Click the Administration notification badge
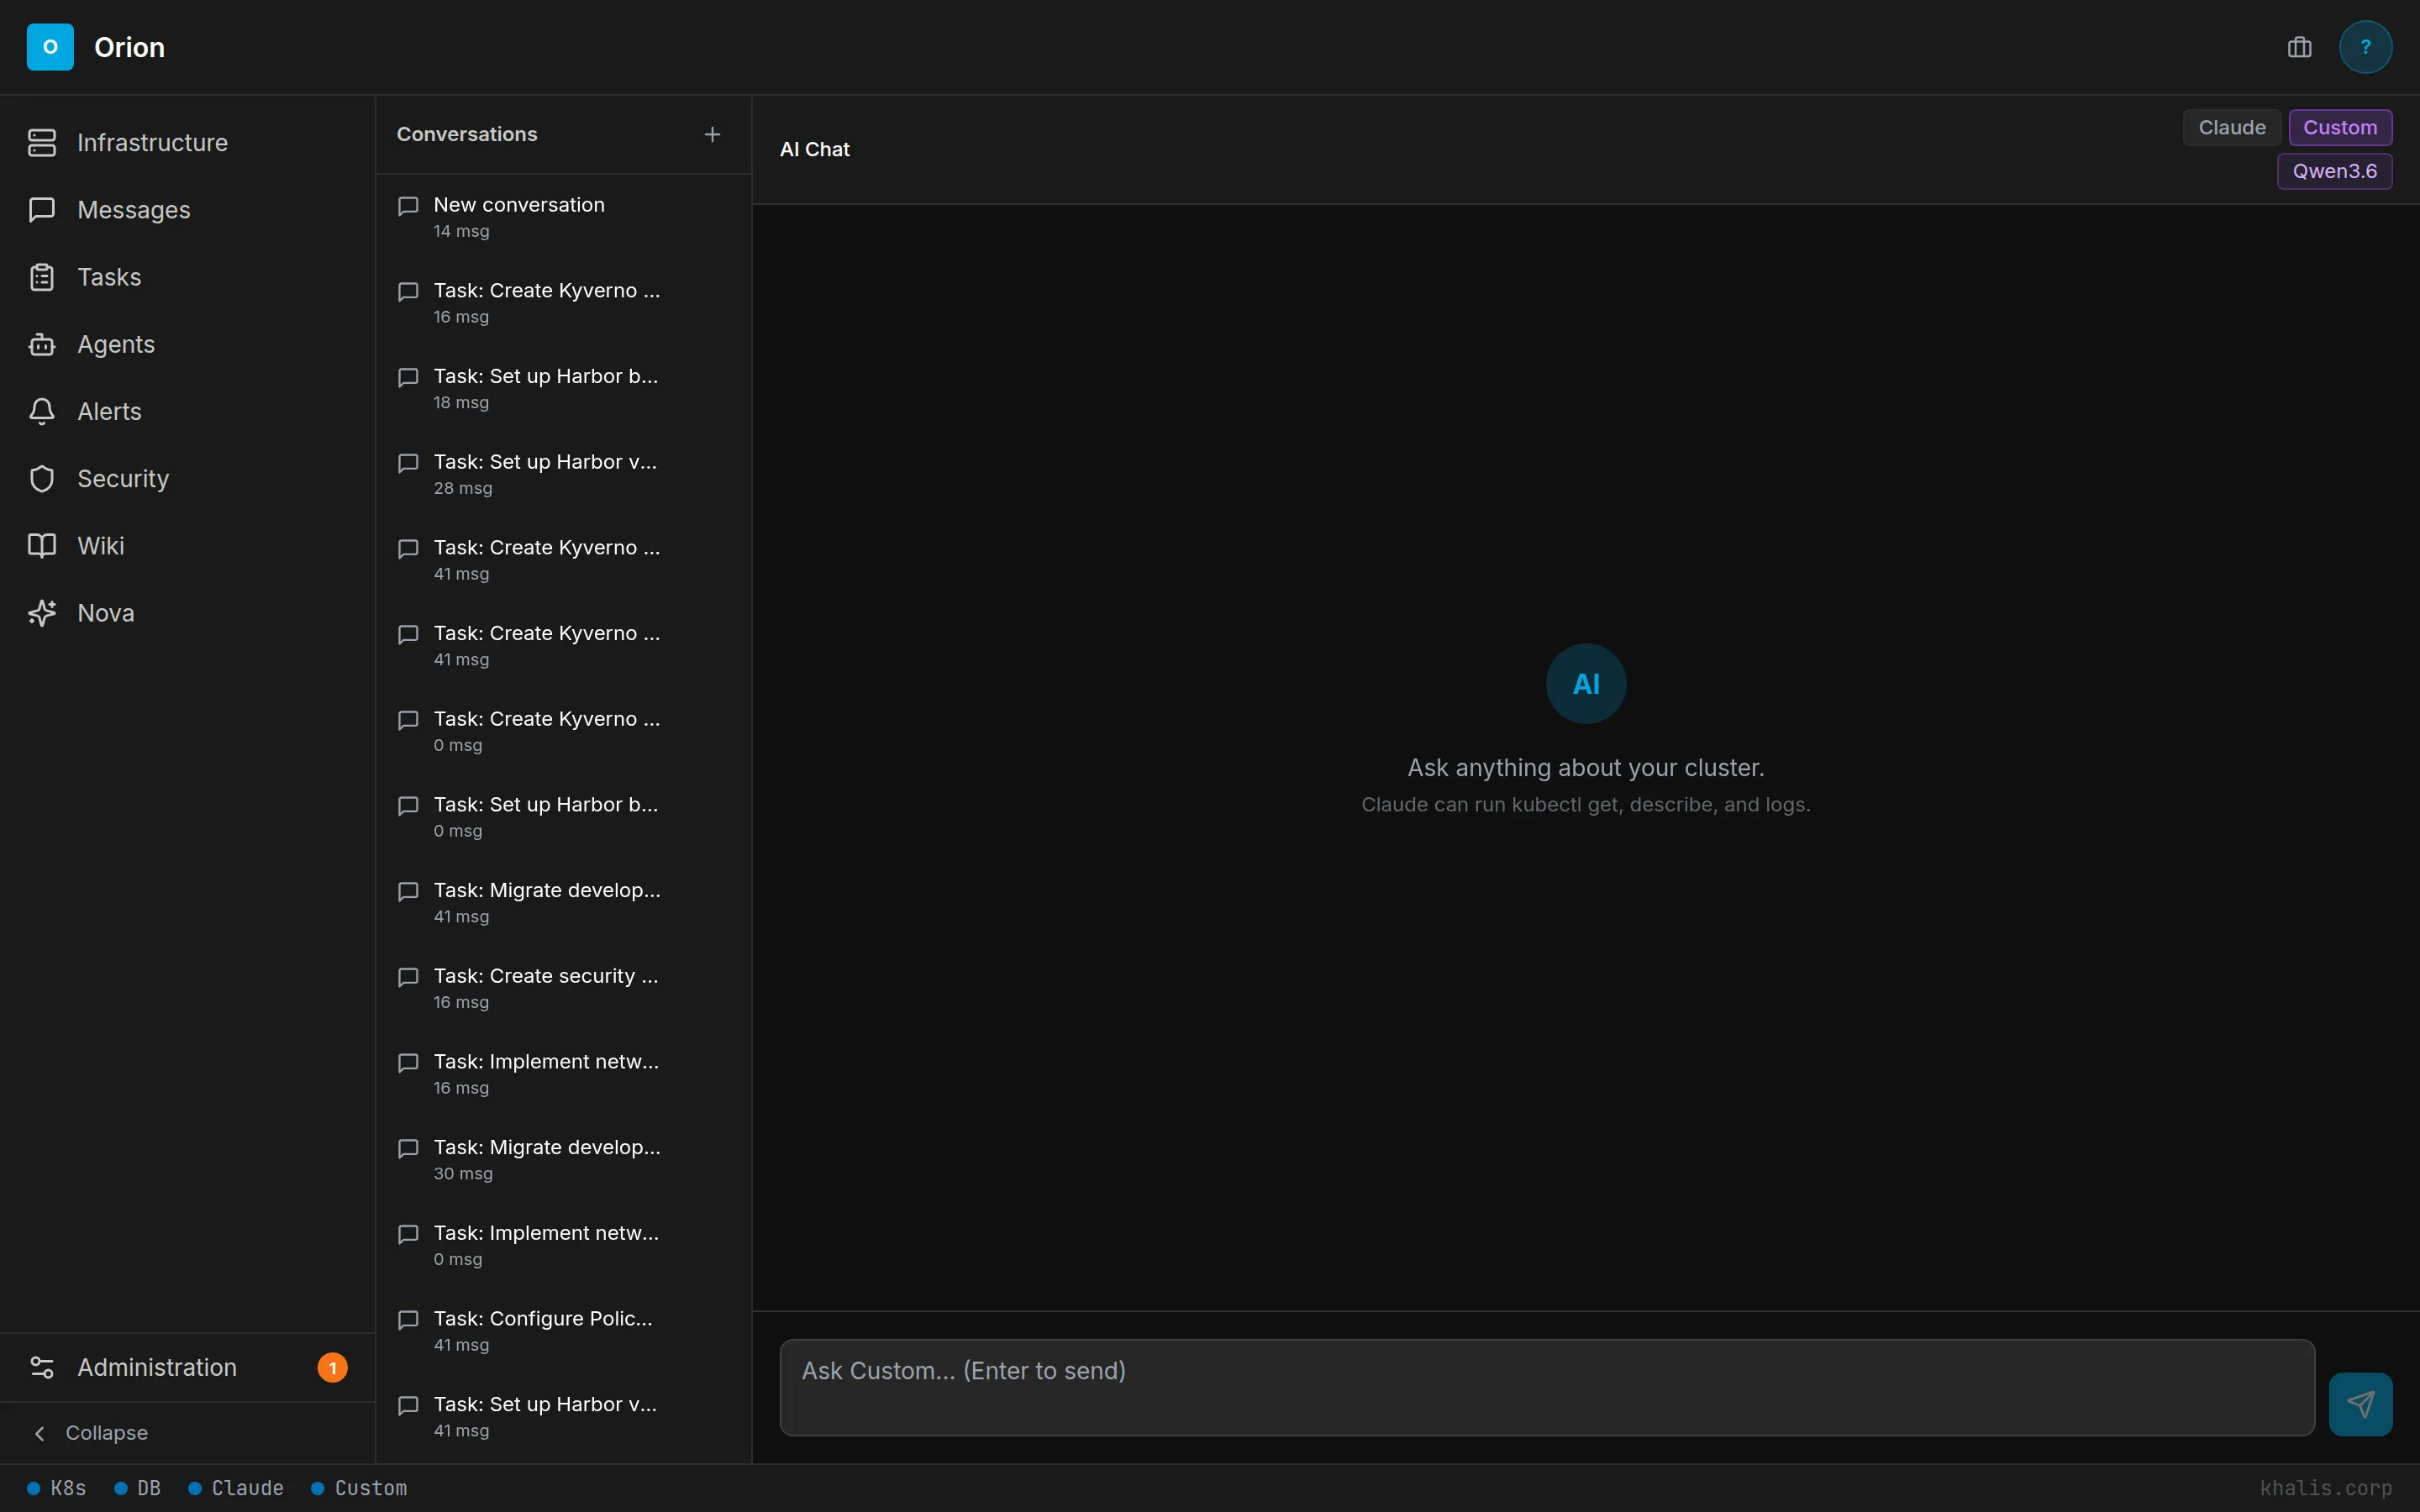The image size is (2420, 1512). (x=333, y=1367)
